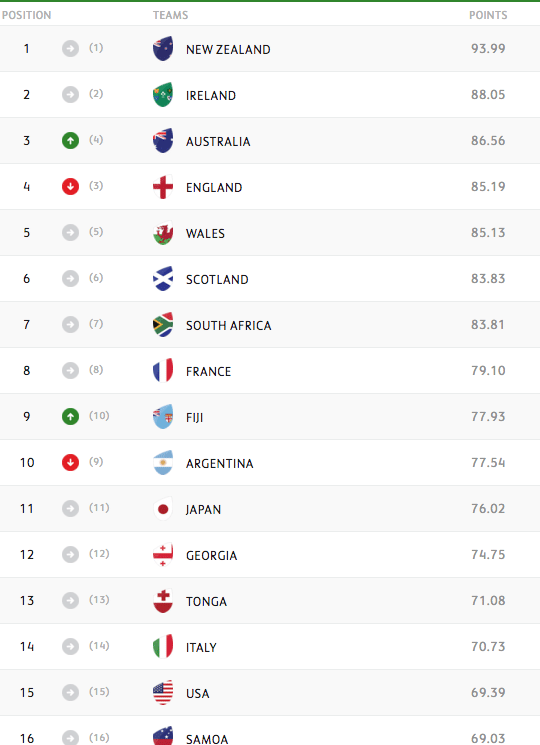This screenshot has width=540, height=745.
Task: Click the green up arrow beside Fiji
Action: [x=70, y=417]
